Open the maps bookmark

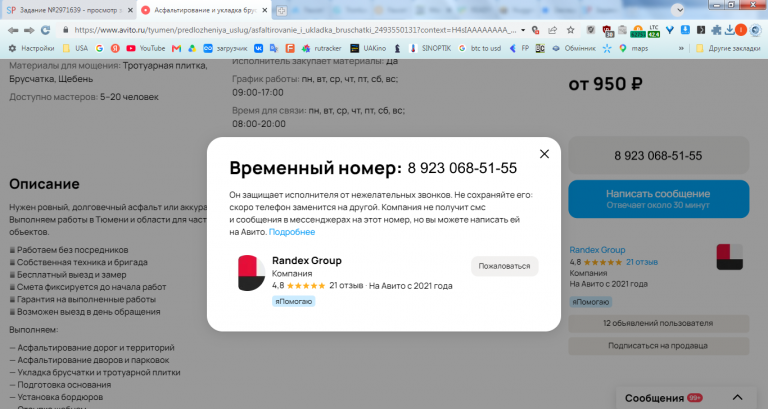click(x=633, y=48)
